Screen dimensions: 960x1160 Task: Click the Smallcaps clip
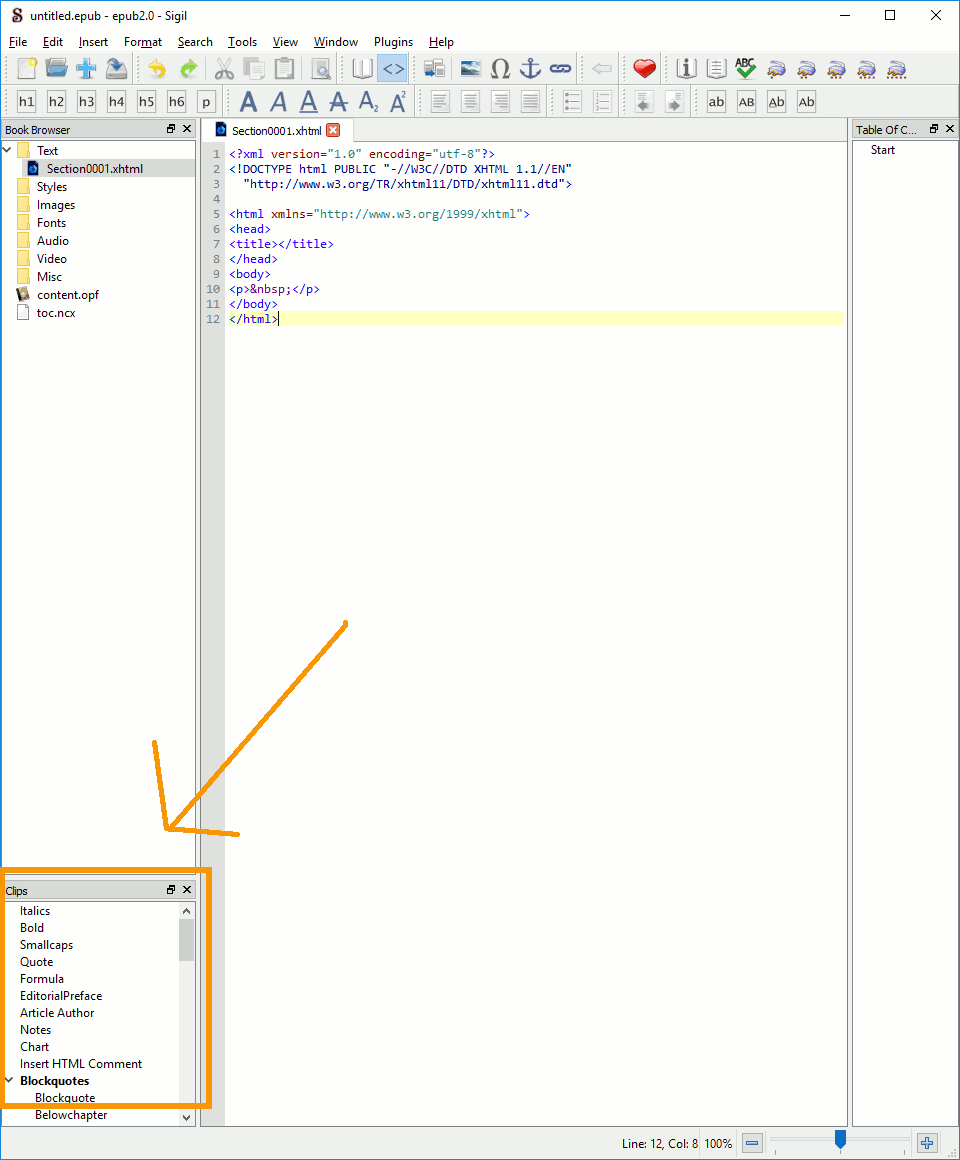[x=46, y=945]
